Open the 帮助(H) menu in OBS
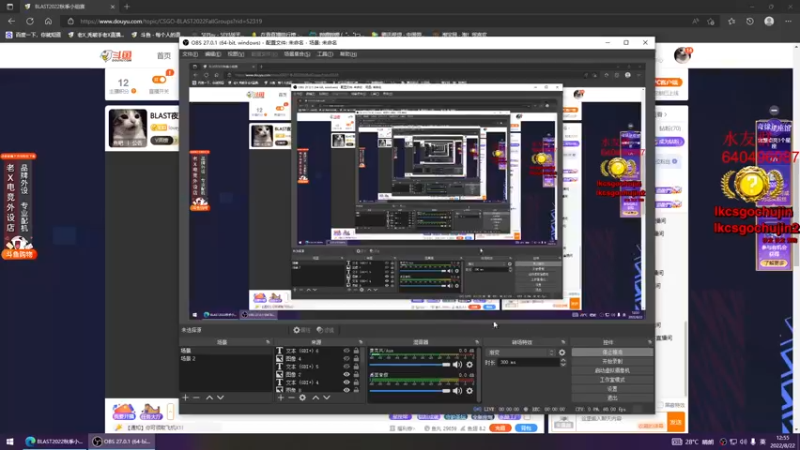The height and width of the screenshot is (450, 800). pyautogui.click(x=348, y=54)
